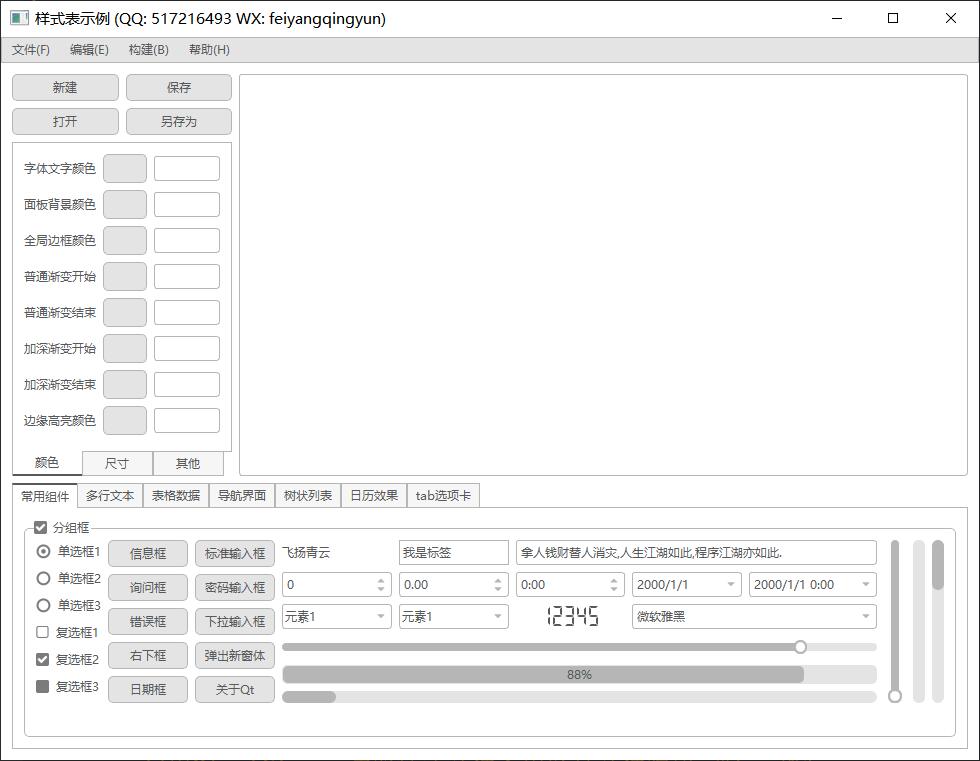980x761 pixels.
Task: Open the first 元素1 combo box
Action: tap(336, 617)
